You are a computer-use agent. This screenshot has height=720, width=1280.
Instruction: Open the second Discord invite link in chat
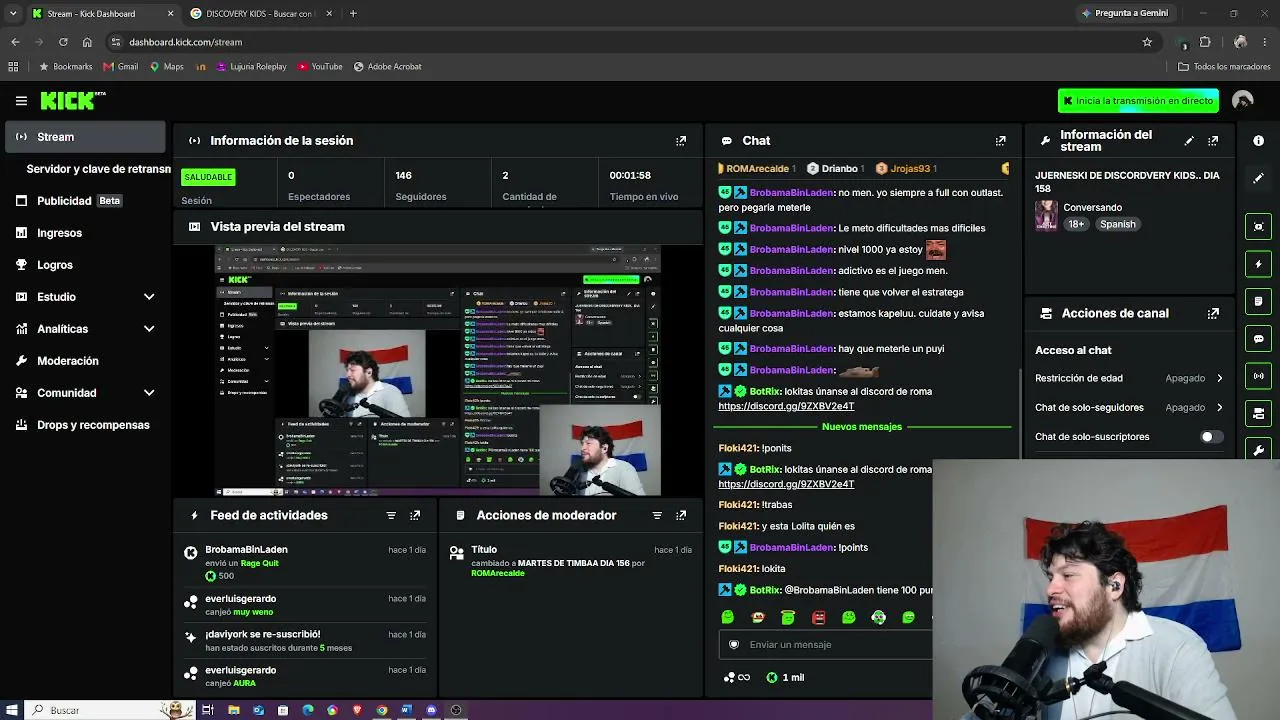coord(786,484)
